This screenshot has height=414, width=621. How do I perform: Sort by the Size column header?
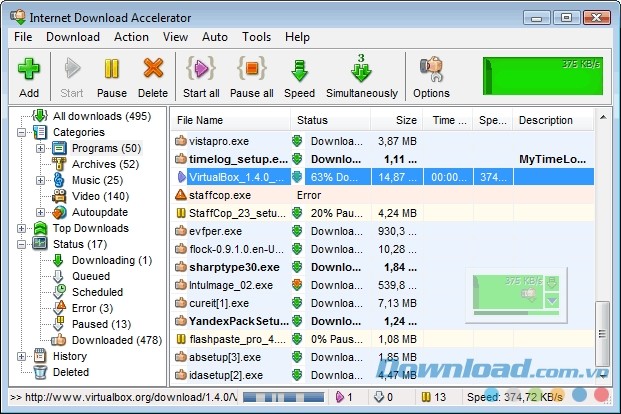coord(396,120)
